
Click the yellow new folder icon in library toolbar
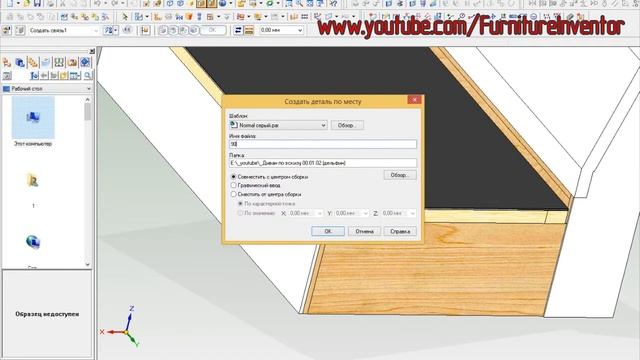[x=64, y=76]
